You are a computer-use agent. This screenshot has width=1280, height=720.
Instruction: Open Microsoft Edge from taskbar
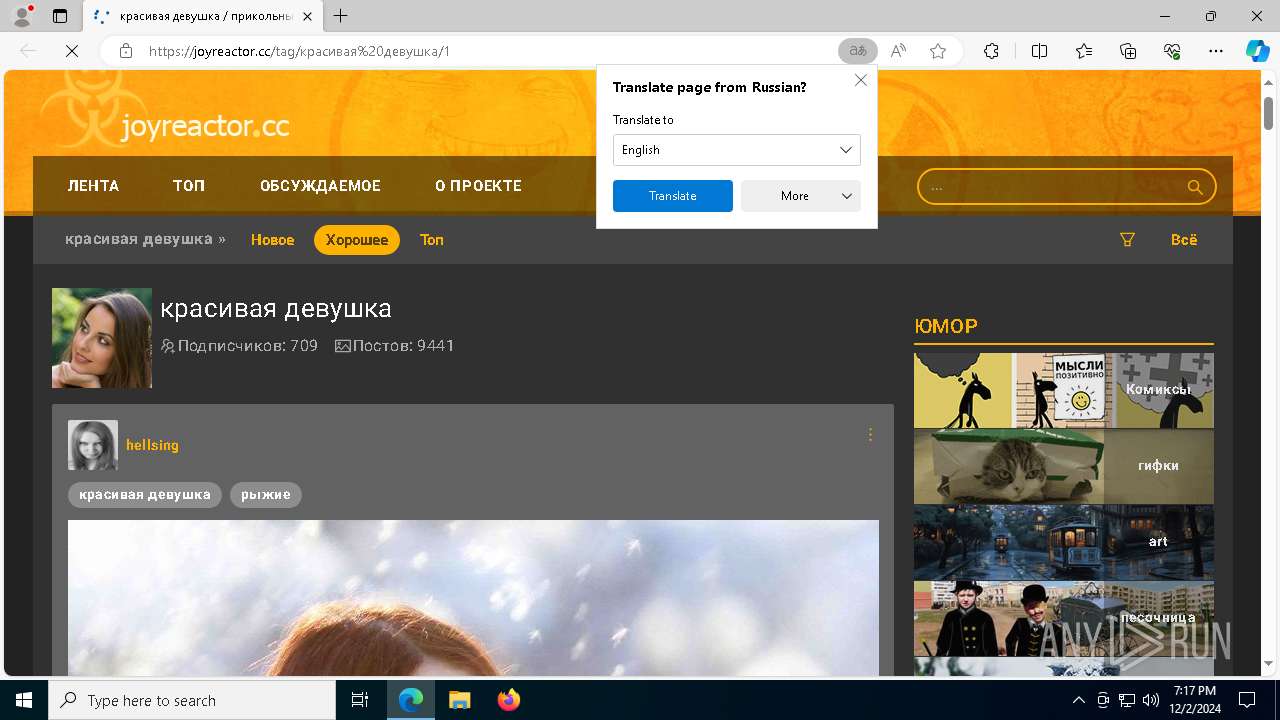pyautogui.click(x=411, y=700)
